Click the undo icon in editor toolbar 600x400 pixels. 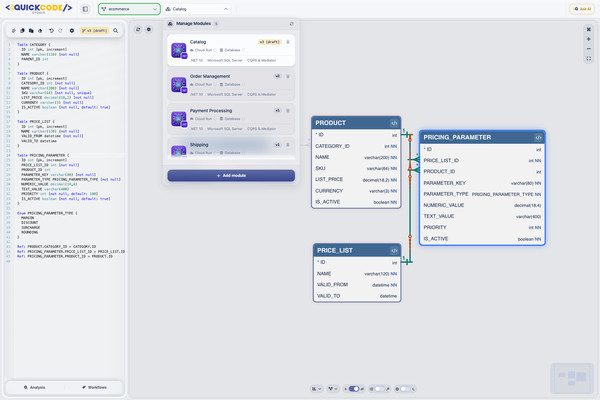[51, 31]
